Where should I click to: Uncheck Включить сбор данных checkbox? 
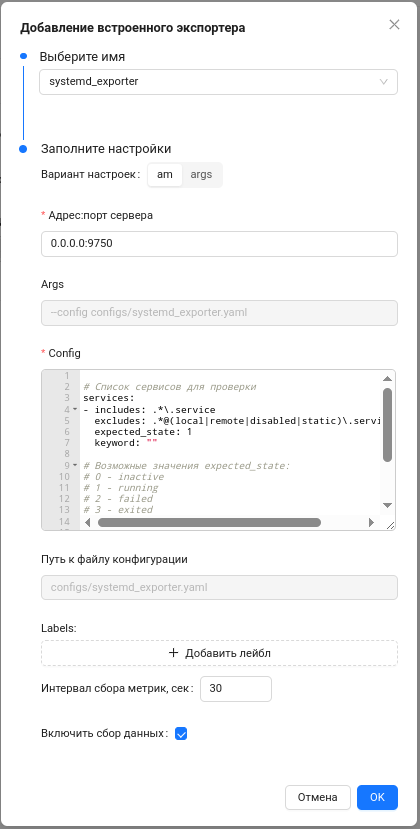(181, 734)
